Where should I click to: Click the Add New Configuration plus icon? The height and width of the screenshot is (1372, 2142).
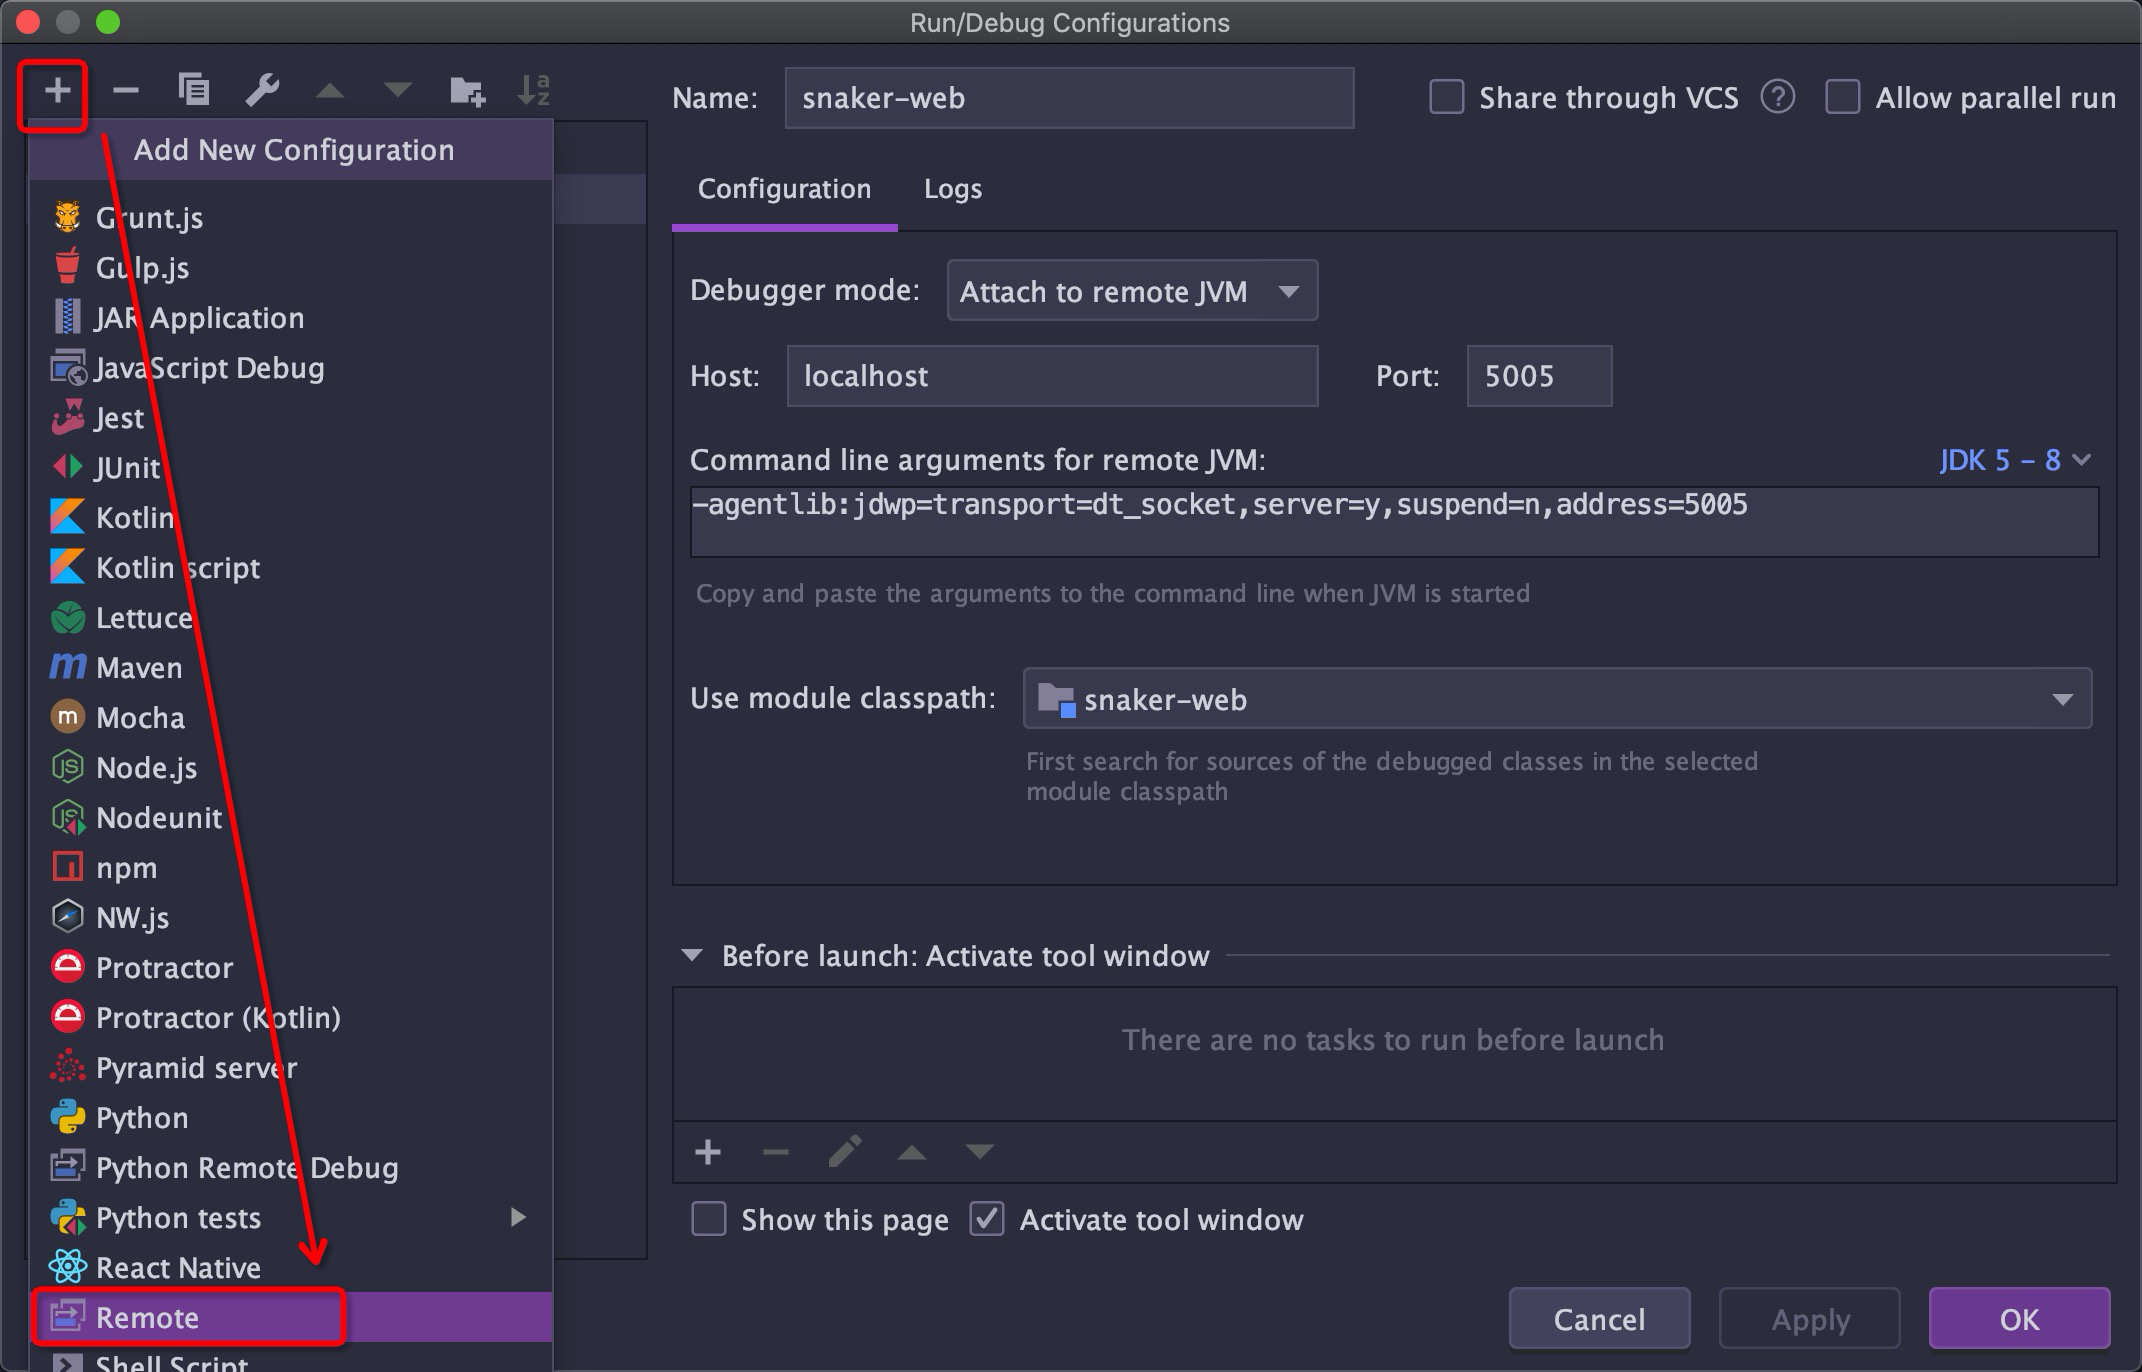[x=56, y=89]
